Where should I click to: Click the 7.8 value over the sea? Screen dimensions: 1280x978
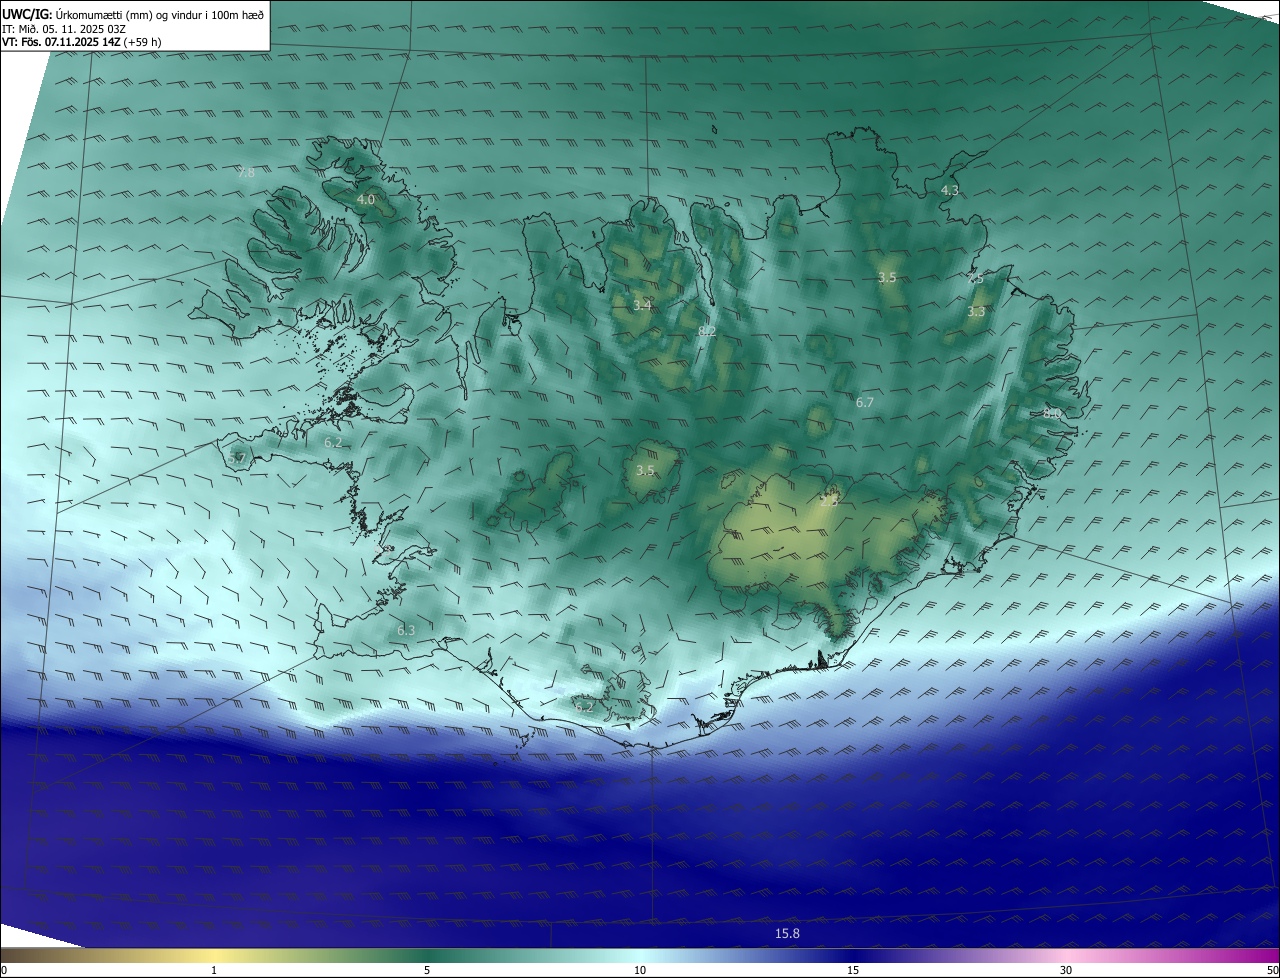click(x=246, y=172)
